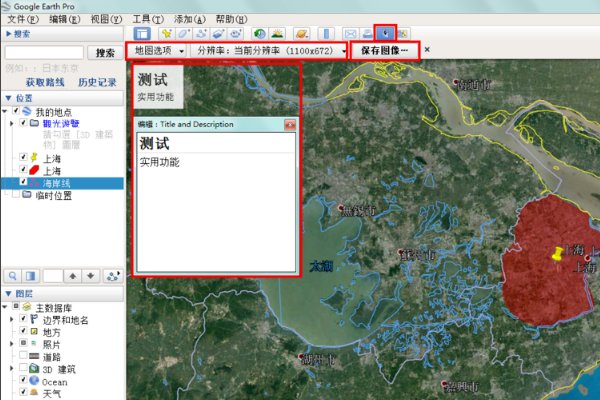Image resolution: width=600 pixels, height=400 pixels.
Task: Click in the search text box
Action: point(44,52)
